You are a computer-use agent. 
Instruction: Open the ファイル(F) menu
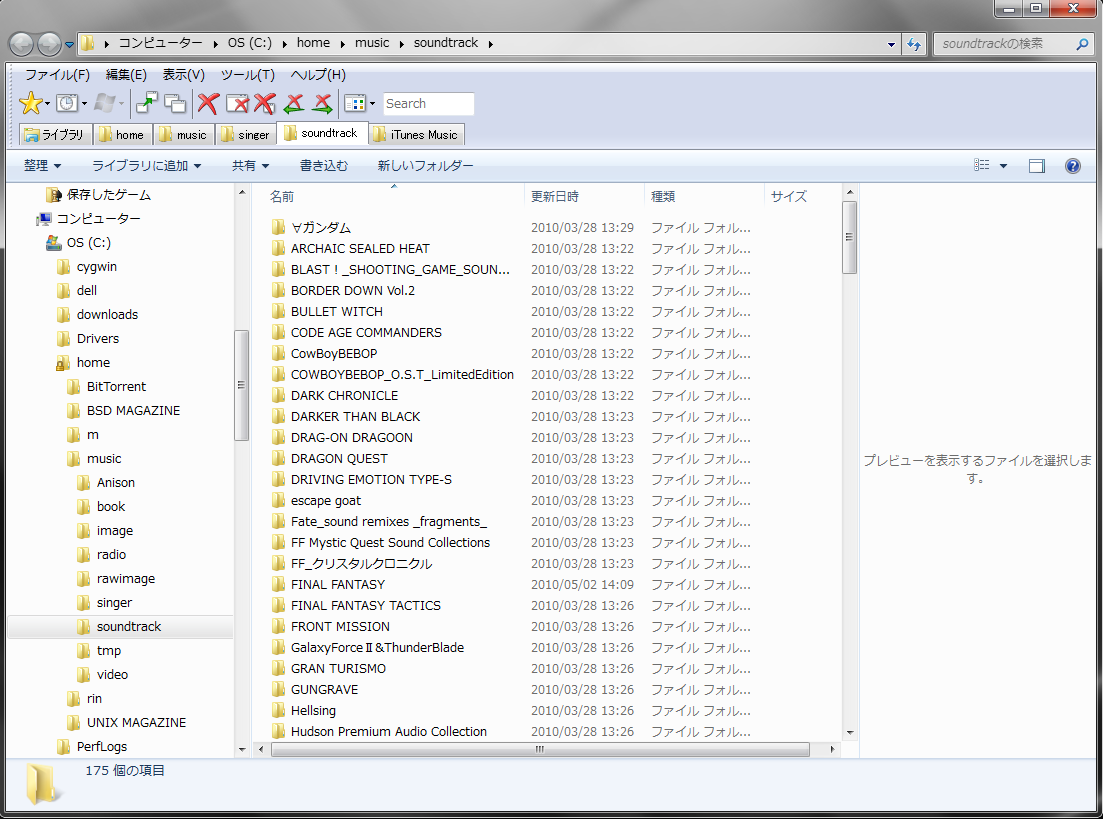58,75
